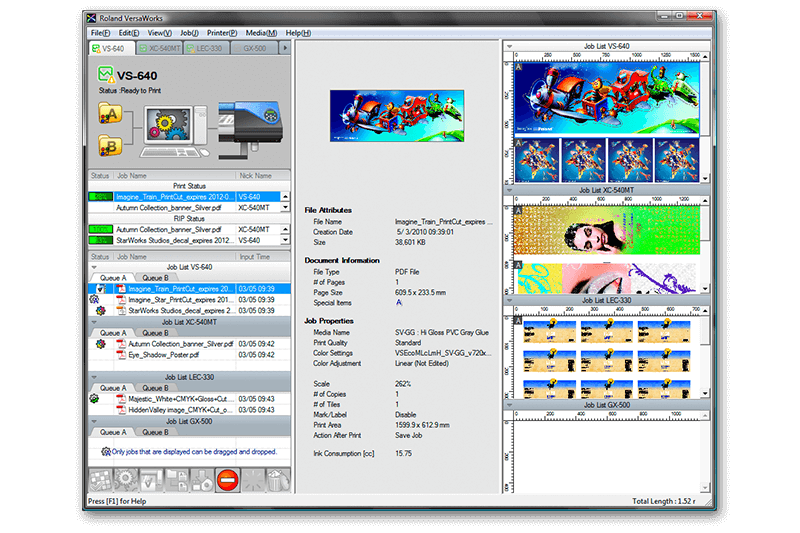Click PDF icon beside Eye_Shadow_Poster.pdf
This screenshot has width=800, height=533.
coord(121,354)
